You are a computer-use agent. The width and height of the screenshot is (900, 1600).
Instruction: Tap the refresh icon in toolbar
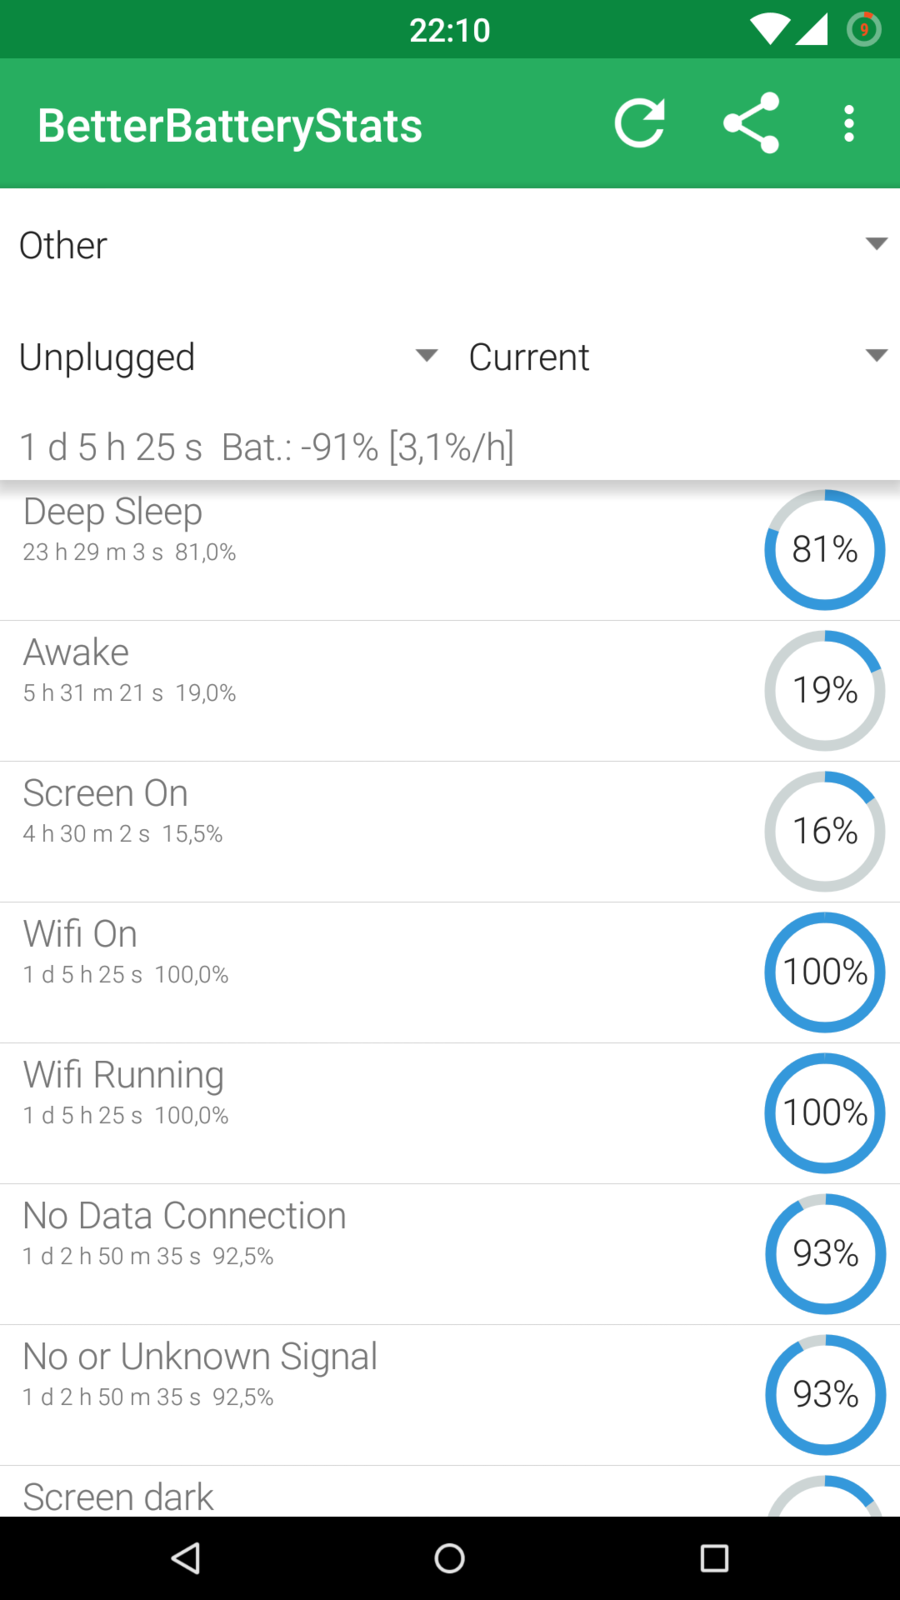click(640, 123)
